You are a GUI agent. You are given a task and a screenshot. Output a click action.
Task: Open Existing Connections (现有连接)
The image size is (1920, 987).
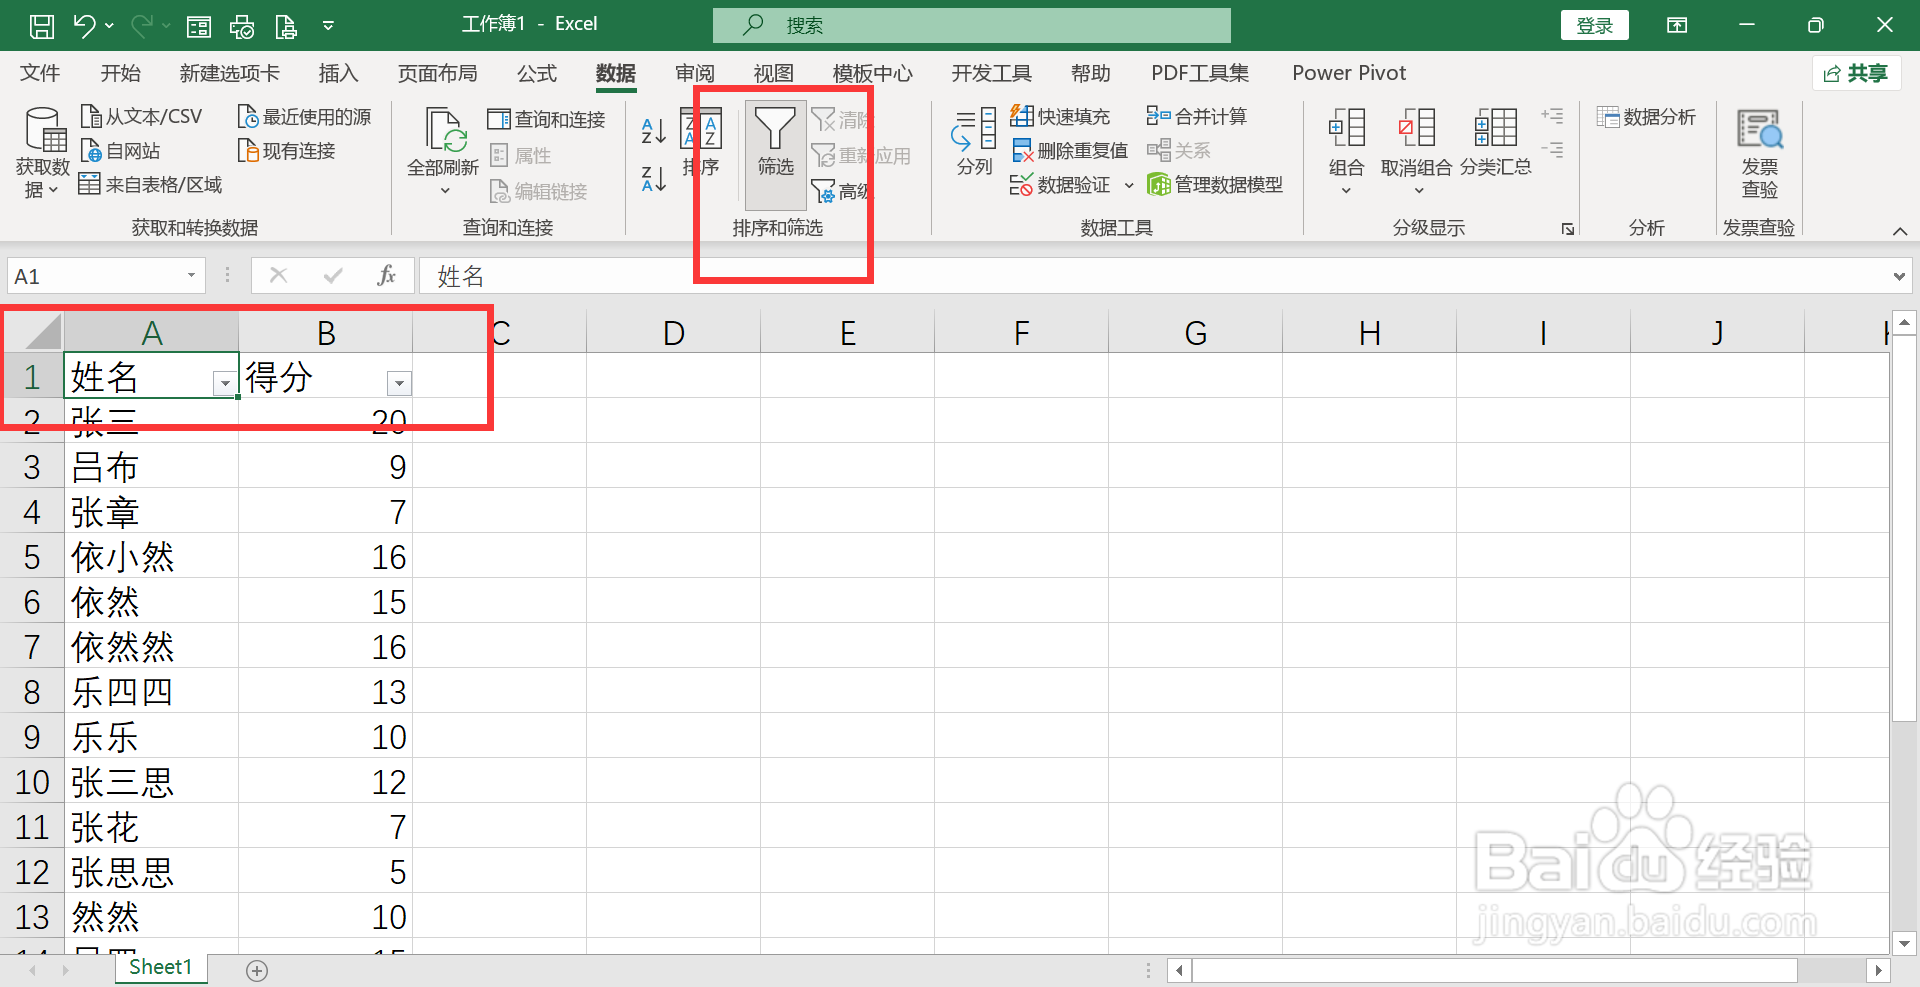286,151
